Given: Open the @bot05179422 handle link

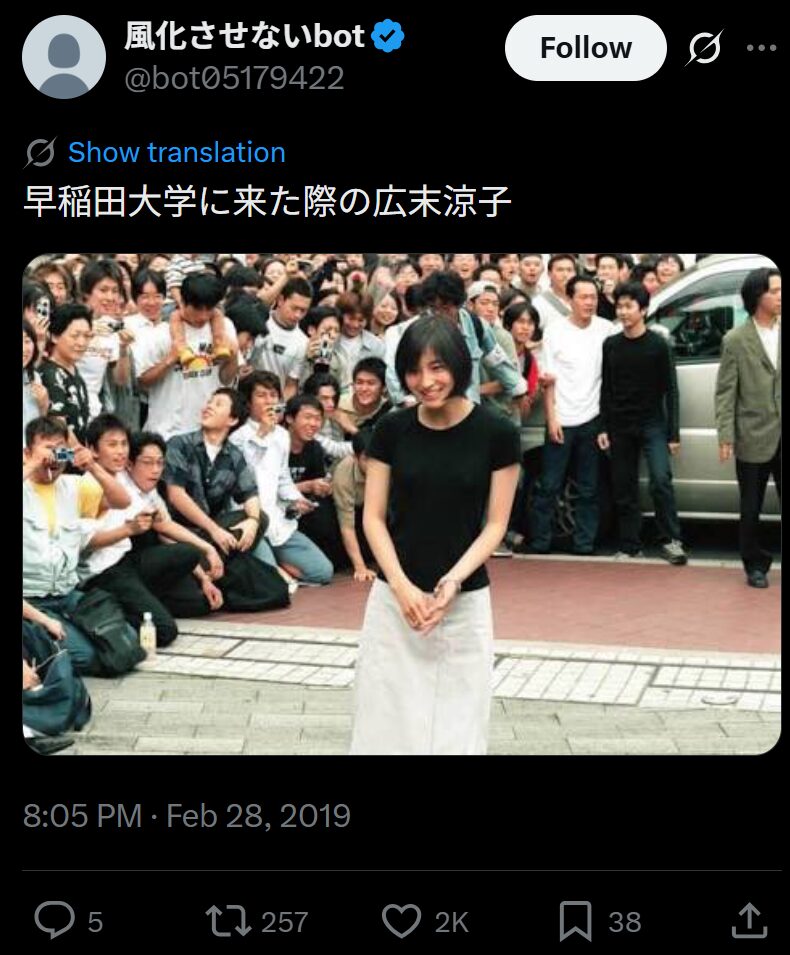Looking at the screenshot, I should tap(235, 79).
